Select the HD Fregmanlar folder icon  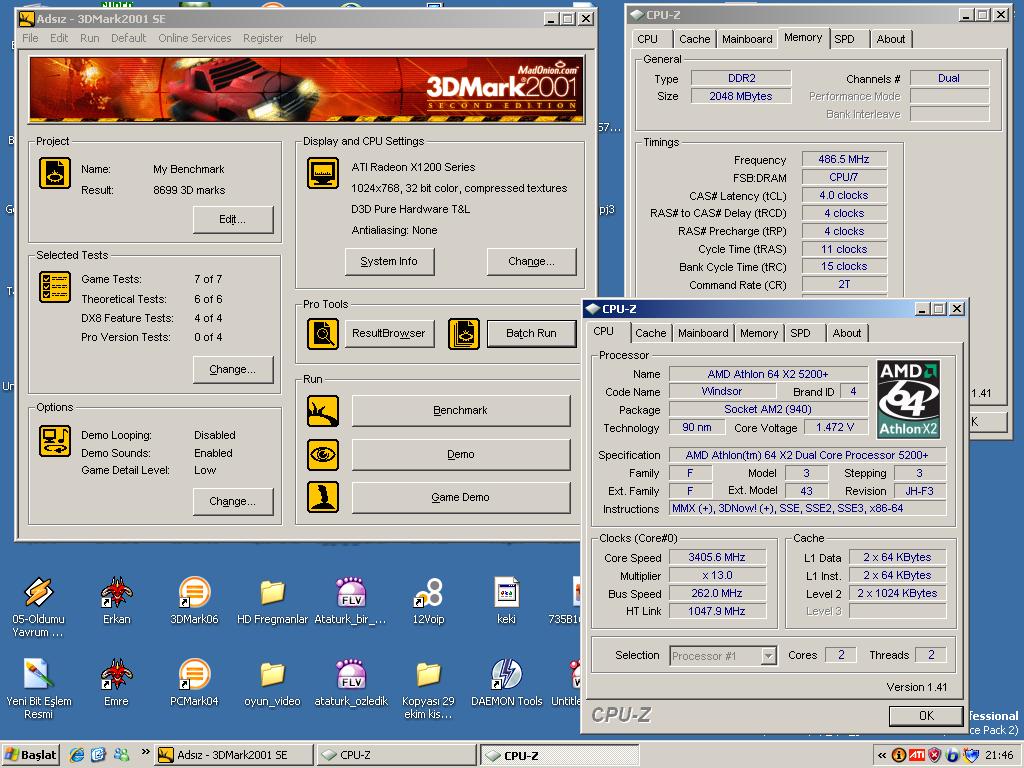pyautogui.click(x=272, y=593)
